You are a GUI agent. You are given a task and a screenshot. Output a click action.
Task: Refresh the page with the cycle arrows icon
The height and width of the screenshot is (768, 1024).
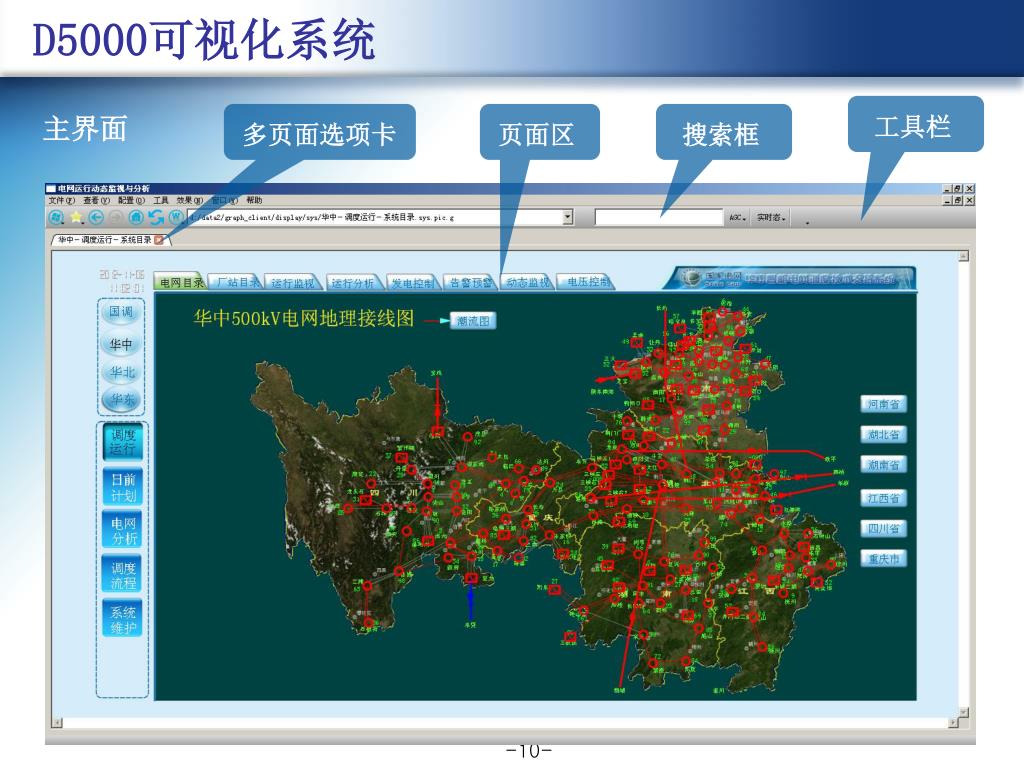(x=156, y=217)
